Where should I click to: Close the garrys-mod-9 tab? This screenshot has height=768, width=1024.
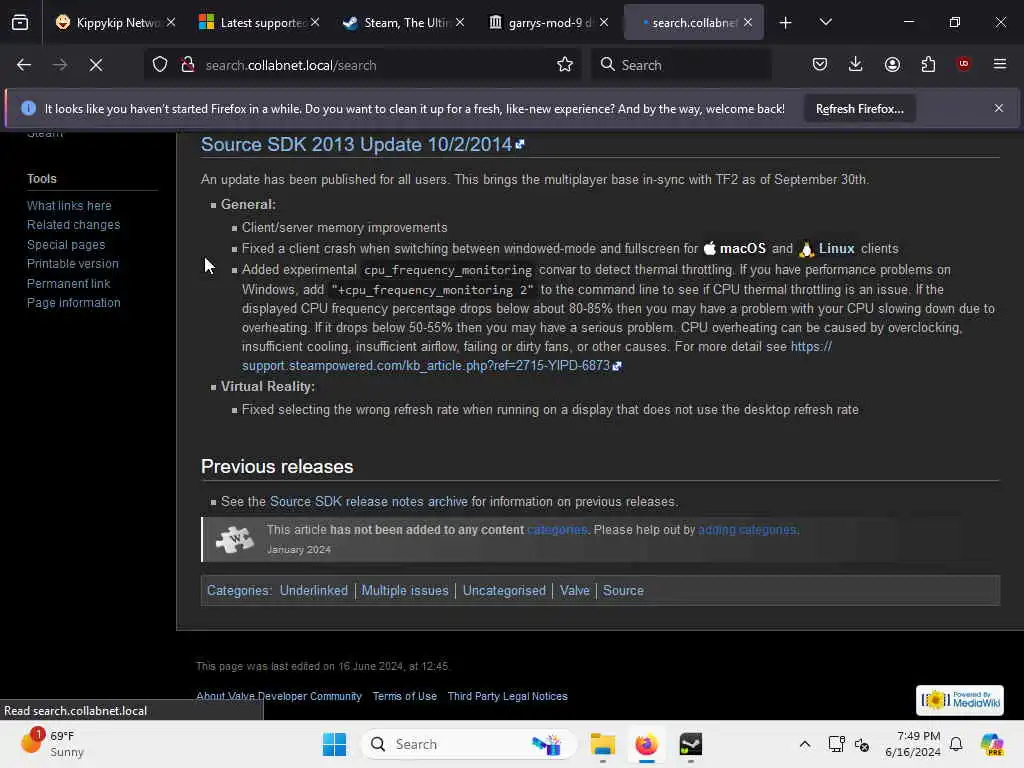coord(604,22)
